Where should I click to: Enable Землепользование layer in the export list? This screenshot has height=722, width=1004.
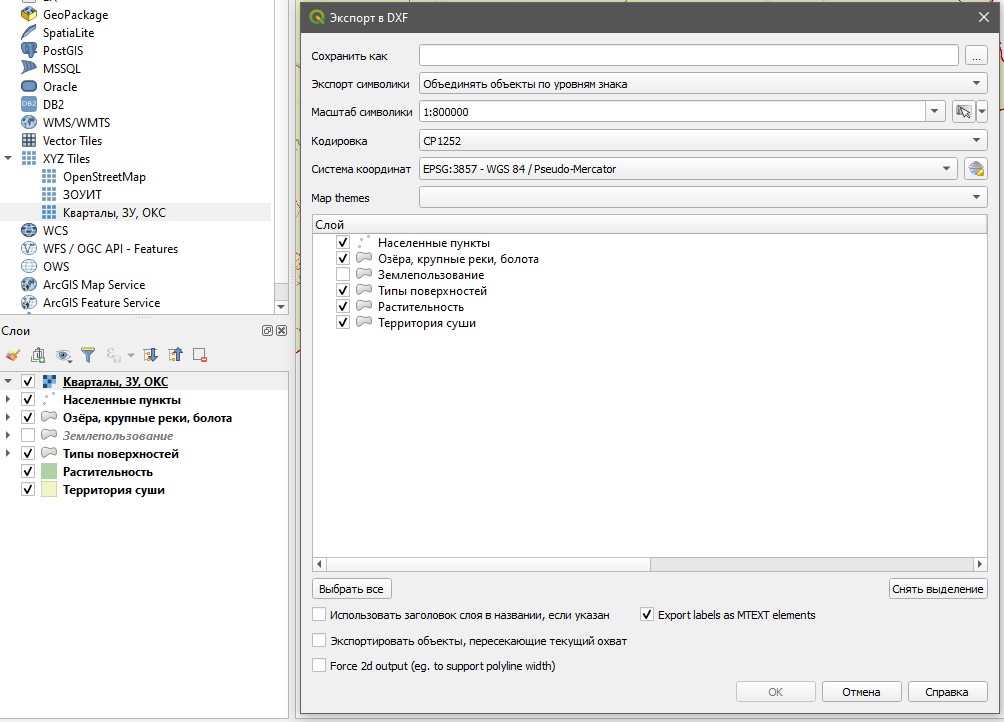pyautogui.click(x=343, y=275)
